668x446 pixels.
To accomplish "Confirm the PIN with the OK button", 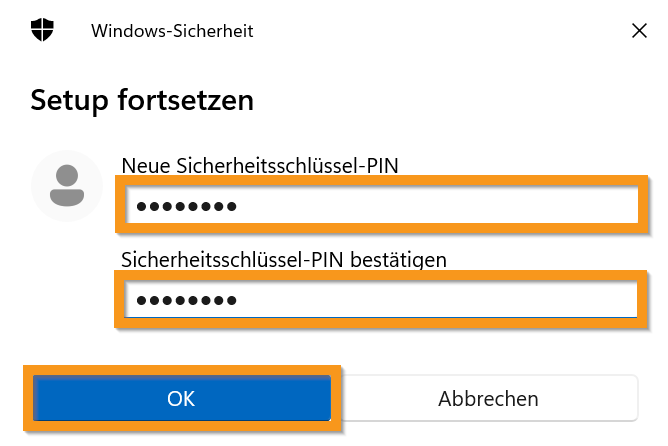I will 181,398.
